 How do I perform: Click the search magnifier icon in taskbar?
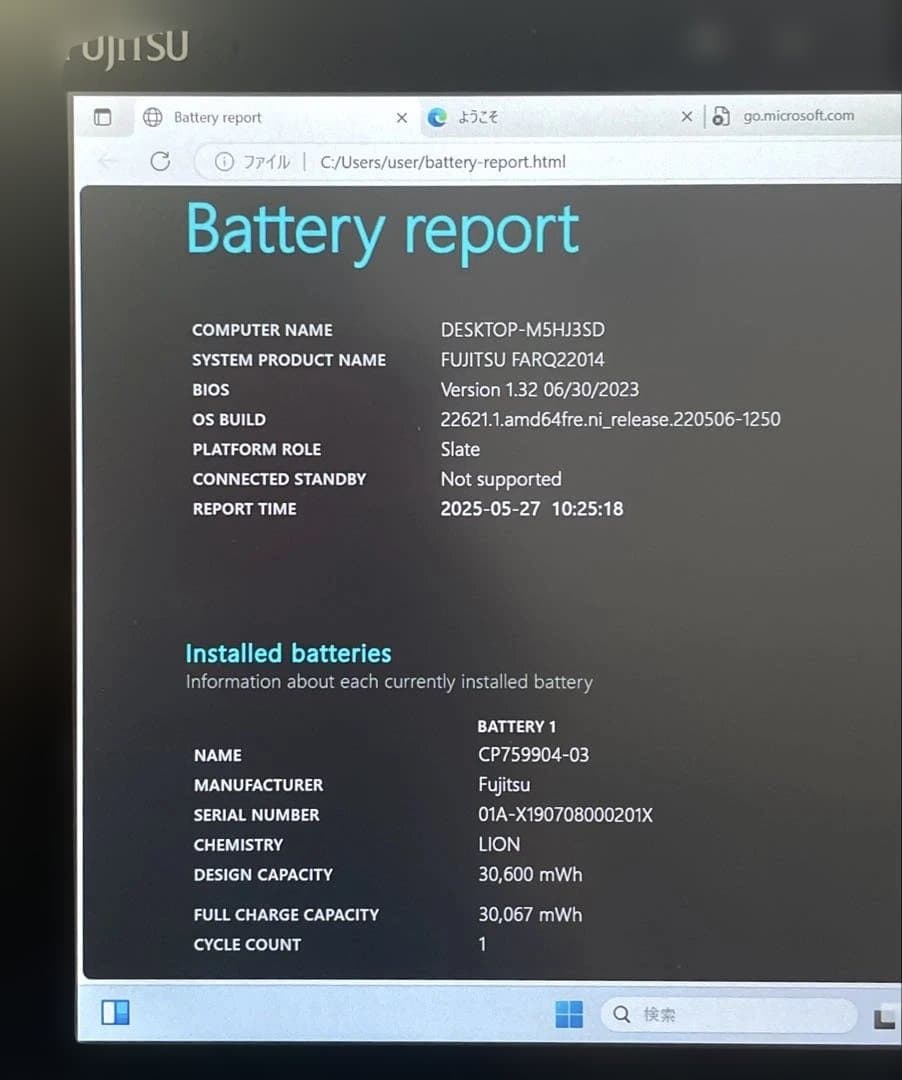622,1015
